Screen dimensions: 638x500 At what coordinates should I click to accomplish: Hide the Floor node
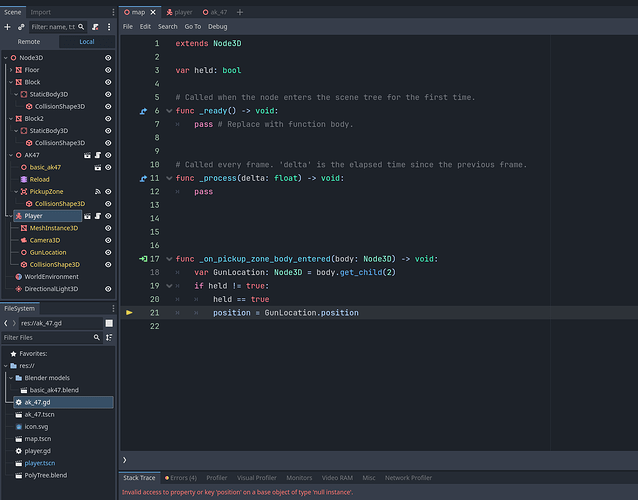point(108,70)
